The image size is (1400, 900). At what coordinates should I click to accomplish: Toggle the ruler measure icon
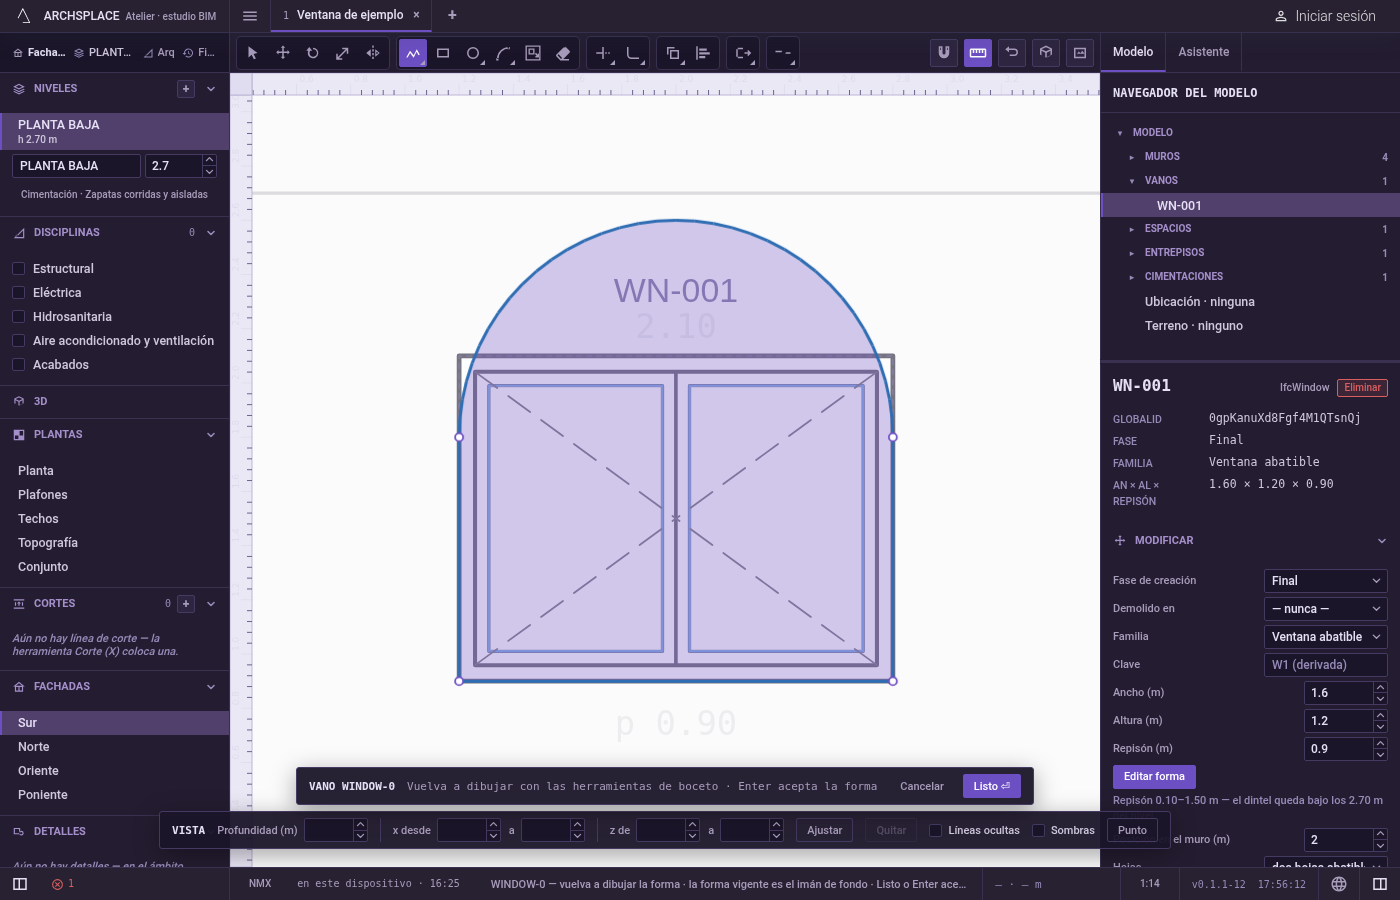click(x=978, y=53)
